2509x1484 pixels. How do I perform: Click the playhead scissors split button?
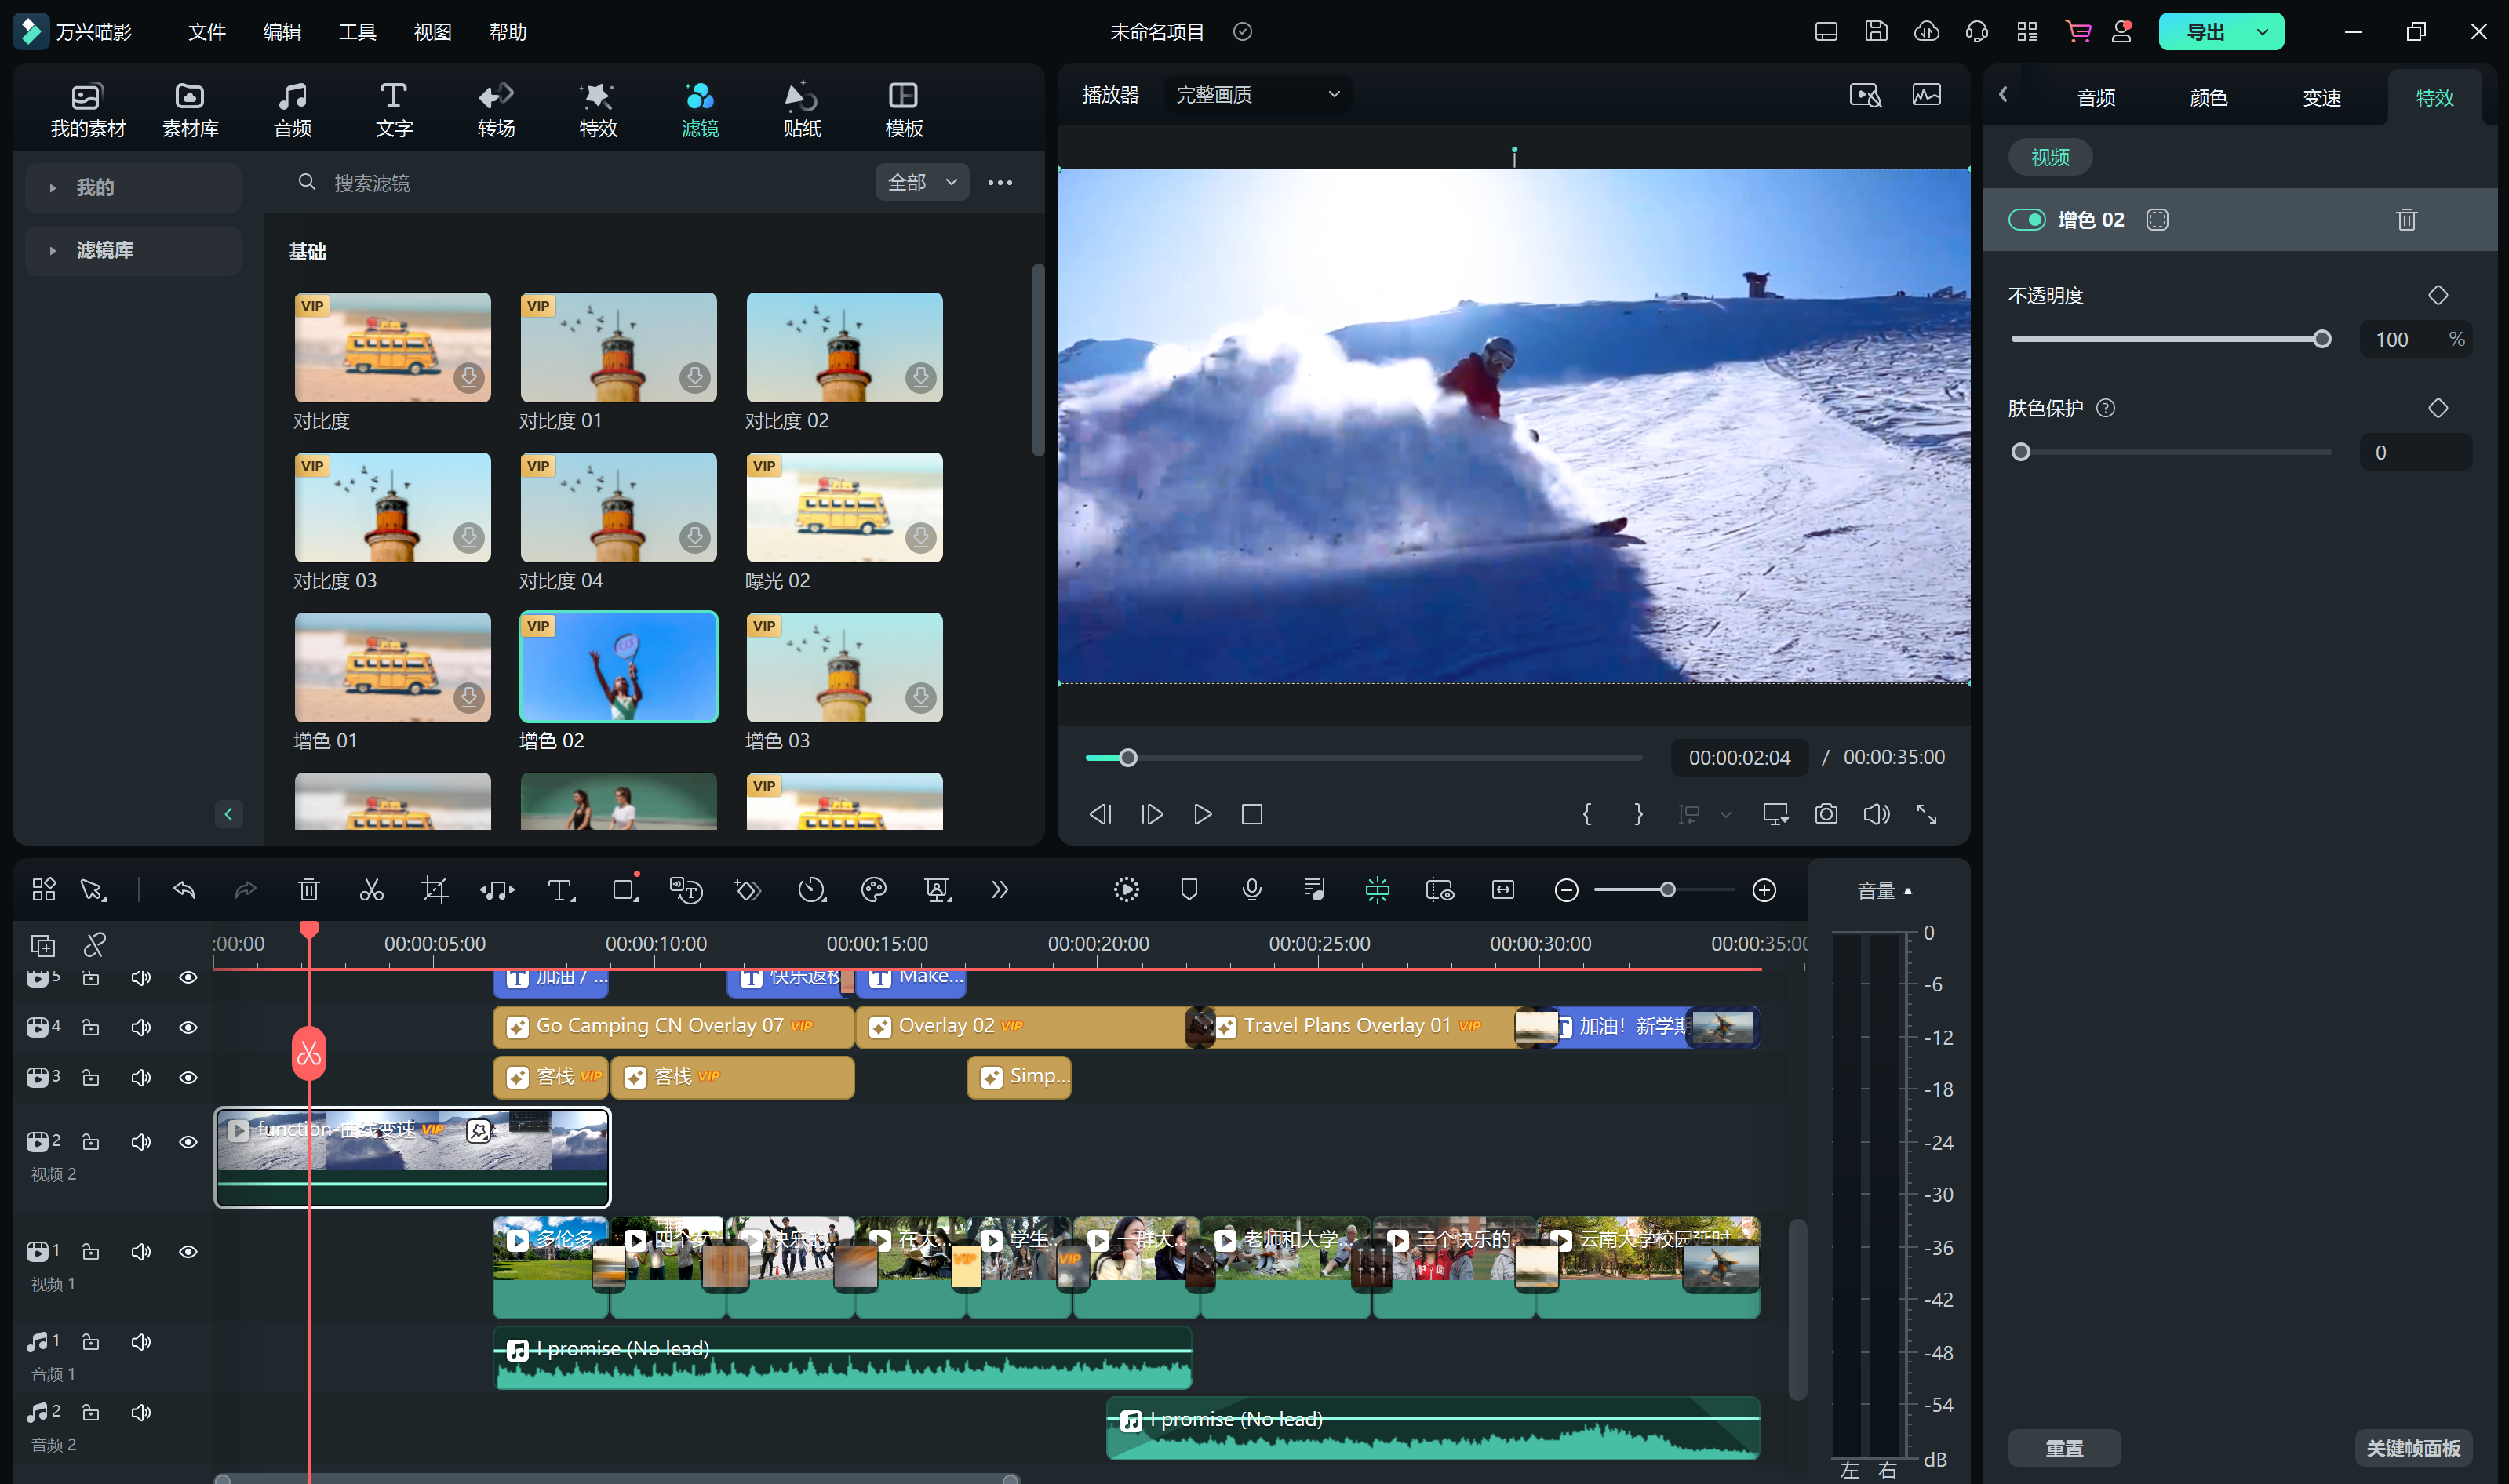click(309, 1053)
